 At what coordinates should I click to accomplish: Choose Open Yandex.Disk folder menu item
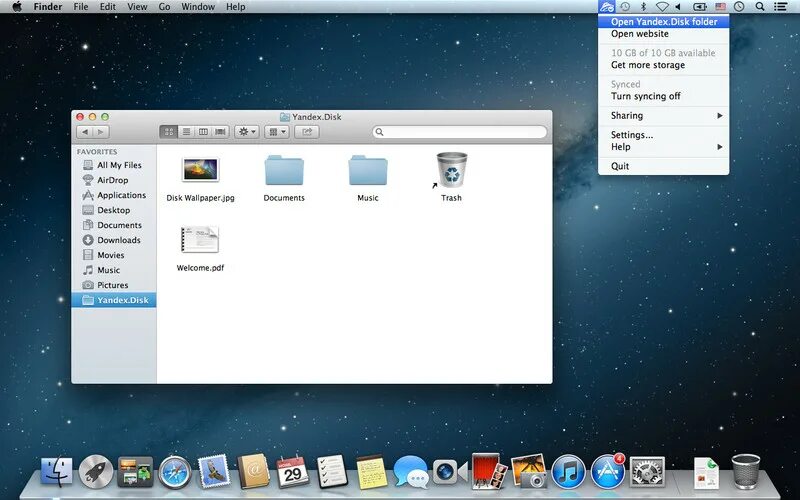pos(663,21)
